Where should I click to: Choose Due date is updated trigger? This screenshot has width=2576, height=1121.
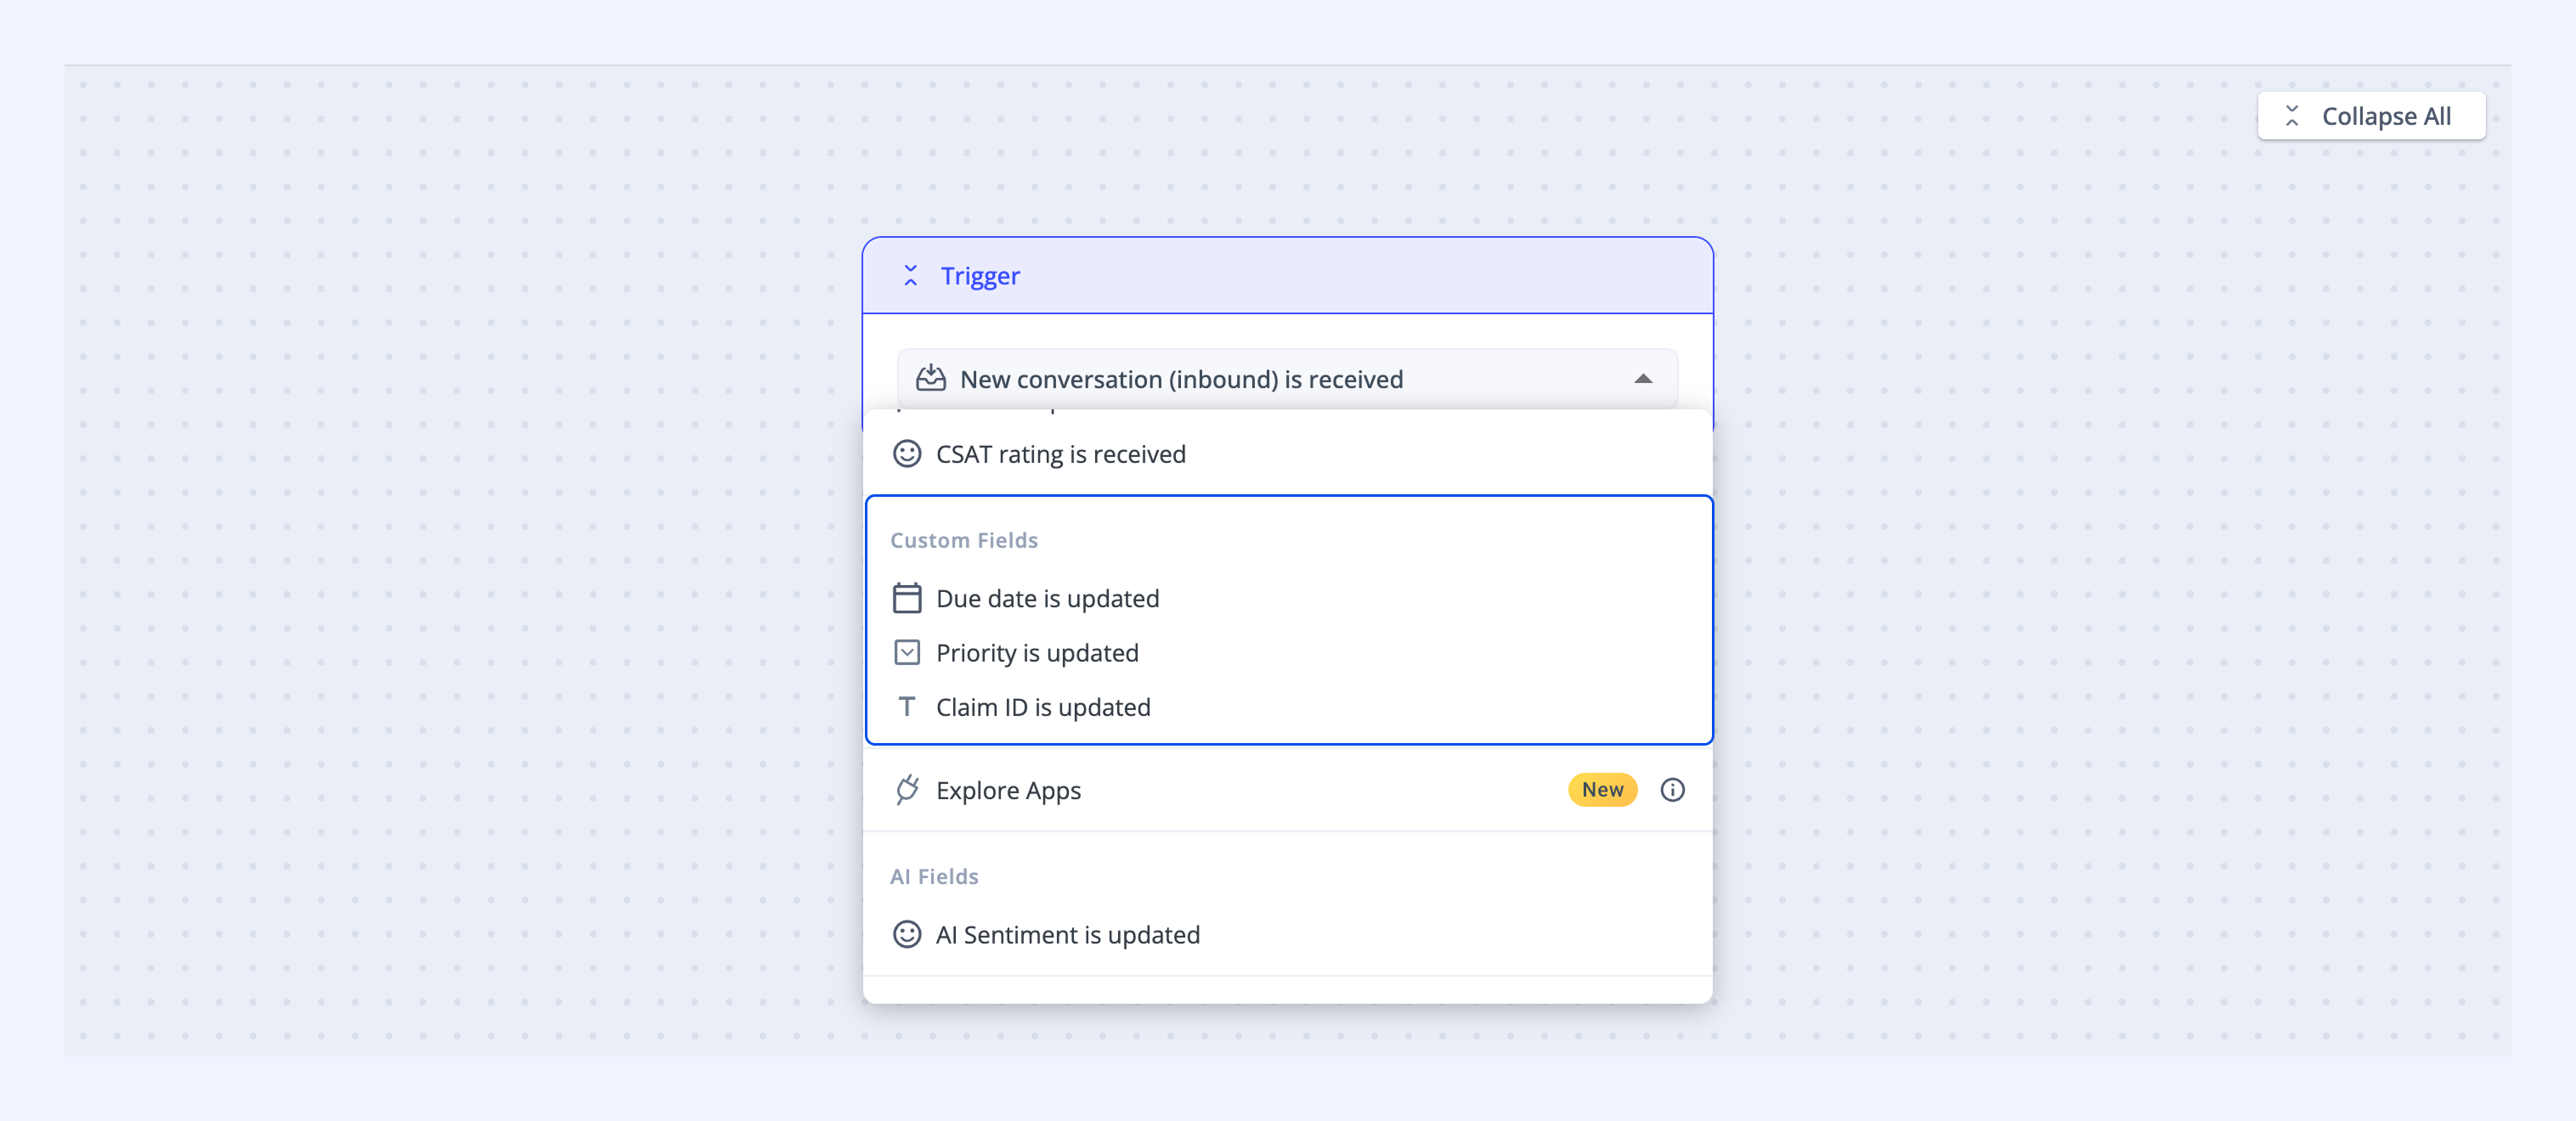pyautogui.click(x=1287, y=598)
